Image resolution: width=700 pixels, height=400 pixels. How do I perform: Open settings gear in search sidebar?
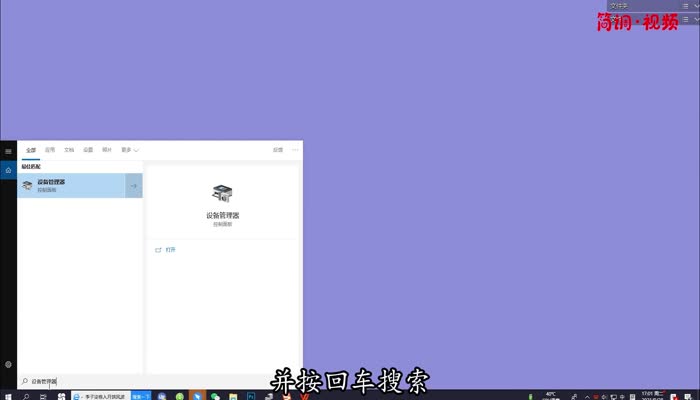[8, 365]
